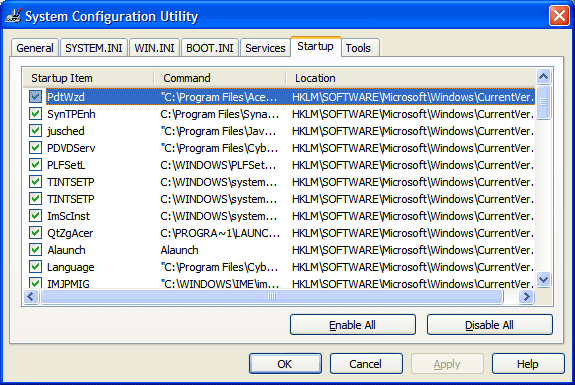Select the QtZgAcer item name
The width and height of the screenshot is (575, 385).
click(70, 233)
